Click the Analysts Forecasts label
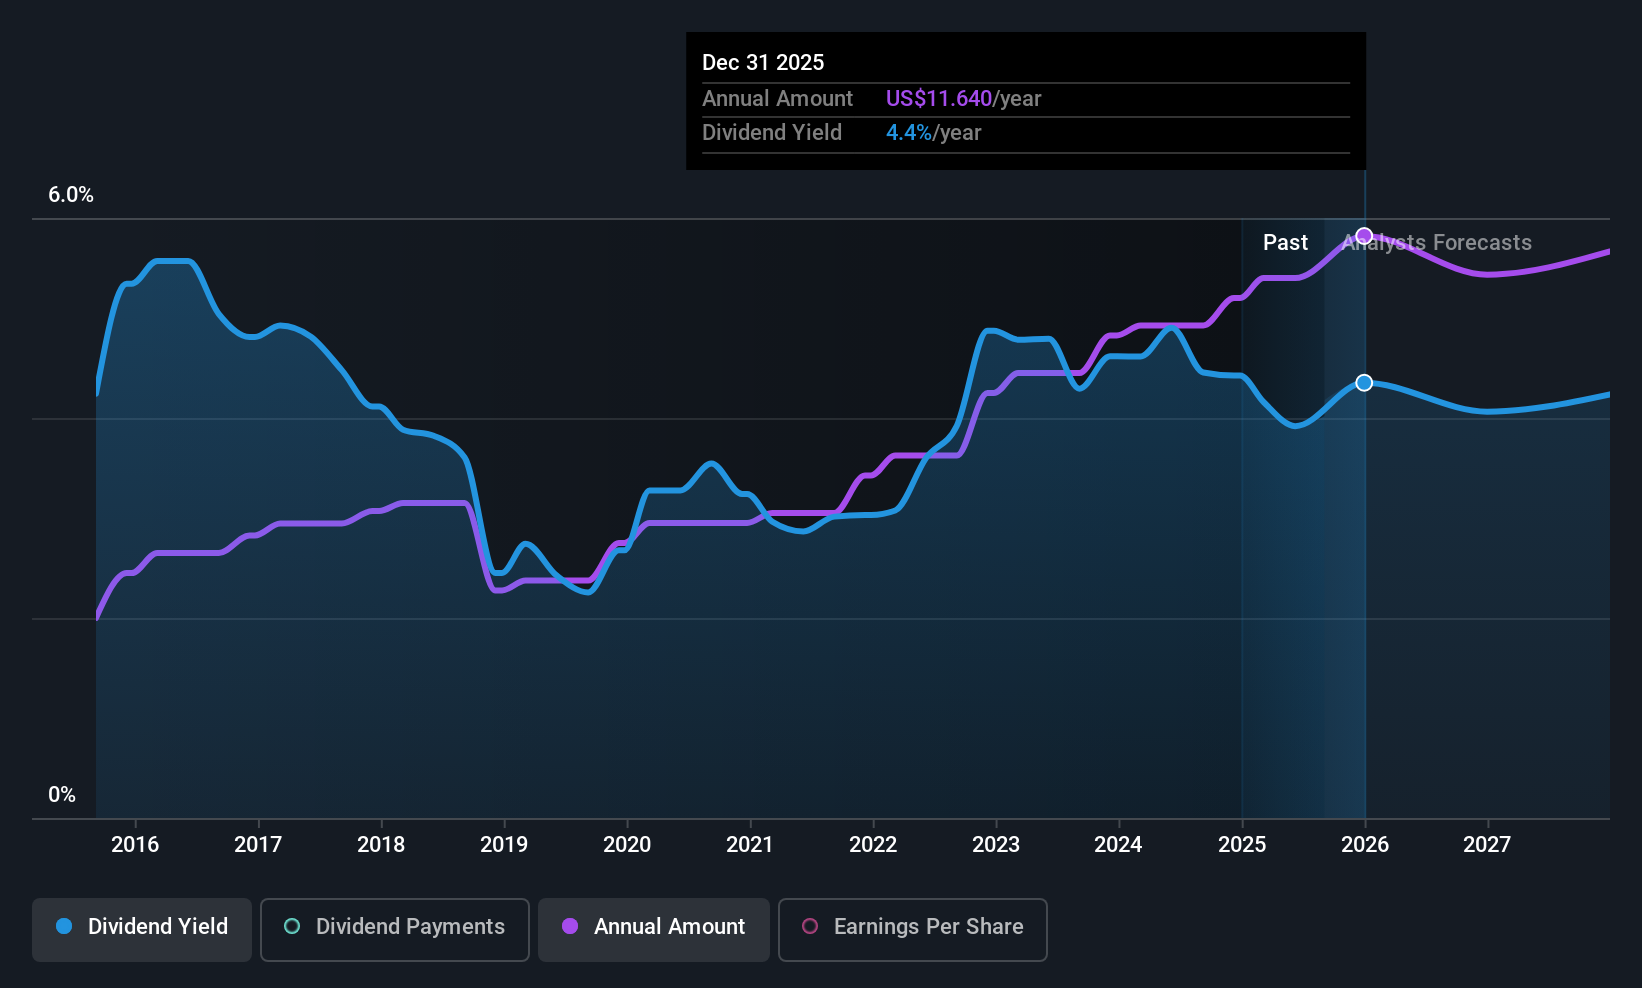The width and height of the screenshot is (1642, 988). tap(1437, 242)
